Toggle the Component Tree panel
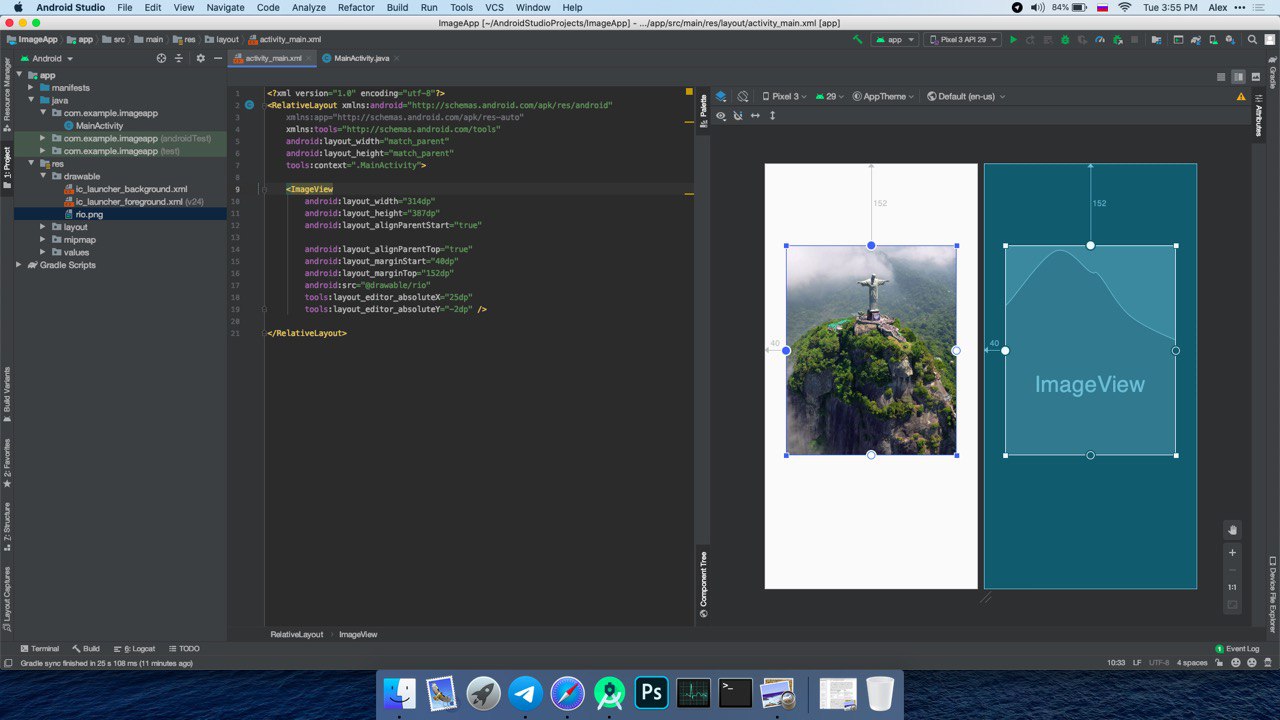 [703, 585]
